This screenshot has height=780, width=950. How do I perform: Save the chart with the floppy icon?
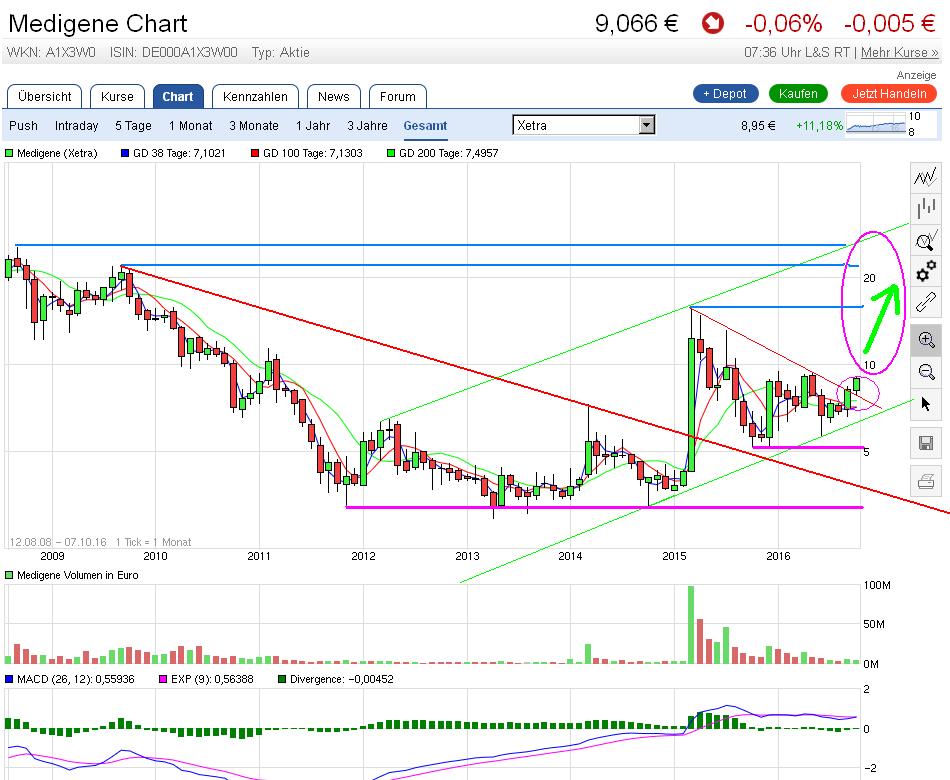pos(926,443)
